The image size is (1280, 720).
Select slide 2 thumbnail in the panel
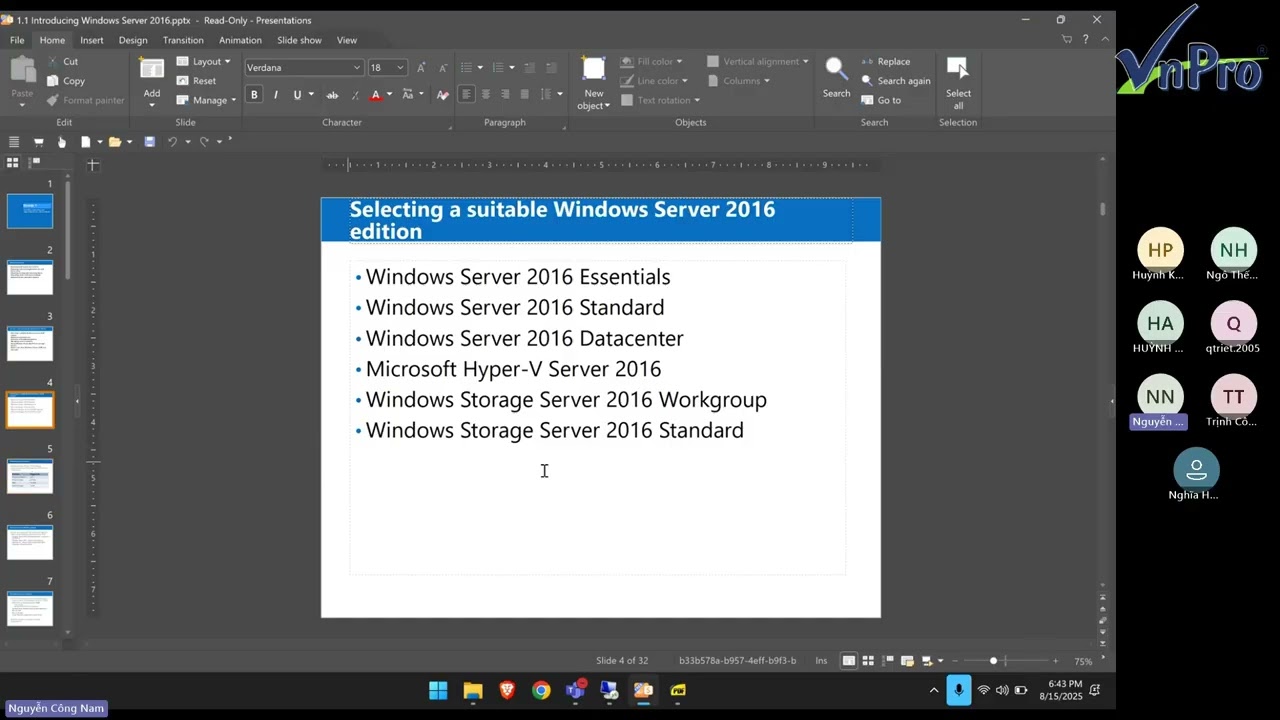[30, 277]
